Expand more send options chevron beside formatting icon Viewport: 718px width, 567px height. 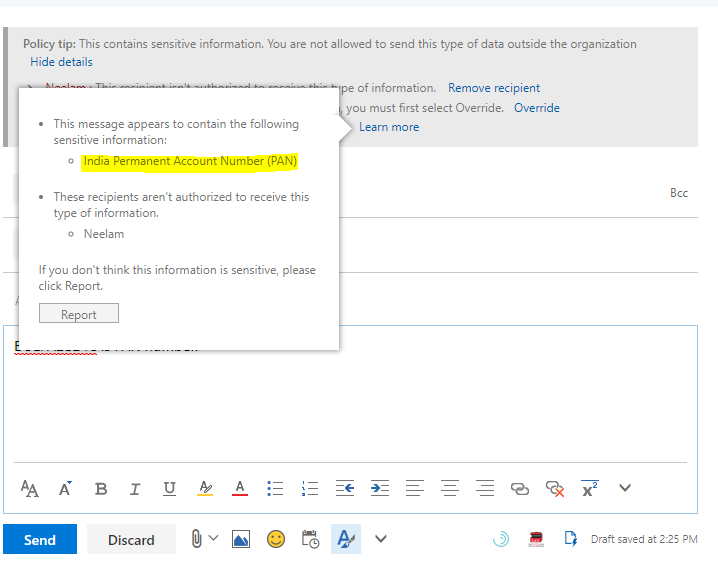coord(381,539)
